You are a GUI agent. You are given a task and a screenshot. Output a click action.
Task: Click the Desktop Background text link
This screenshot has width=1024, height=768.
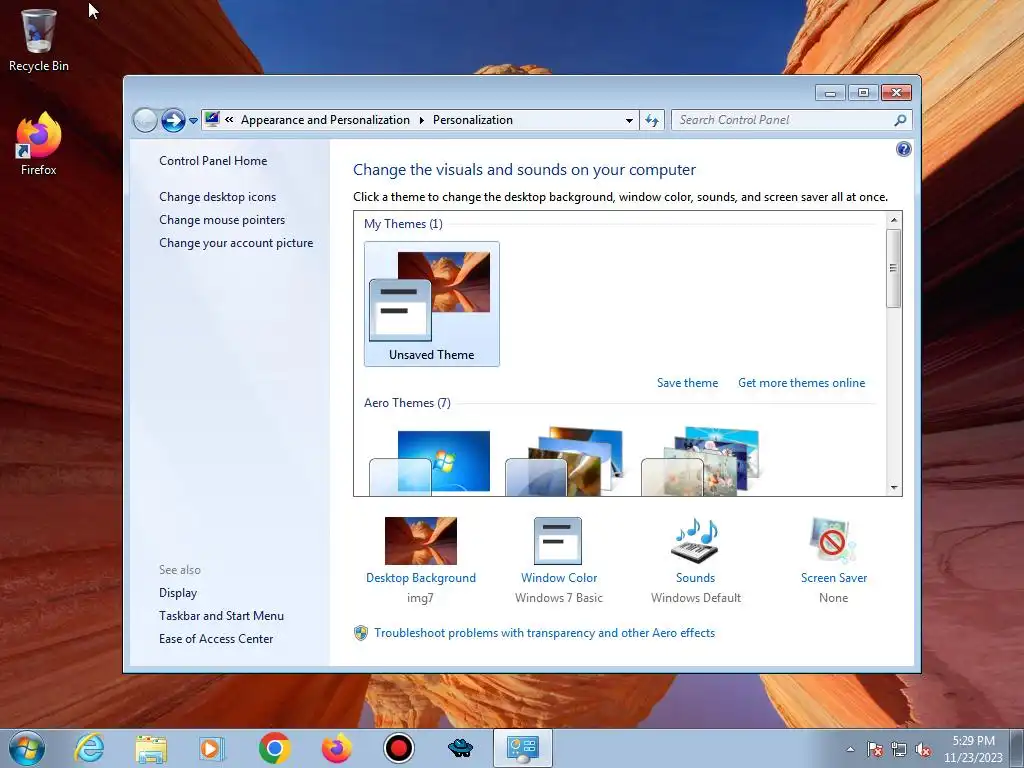(421, 577)
